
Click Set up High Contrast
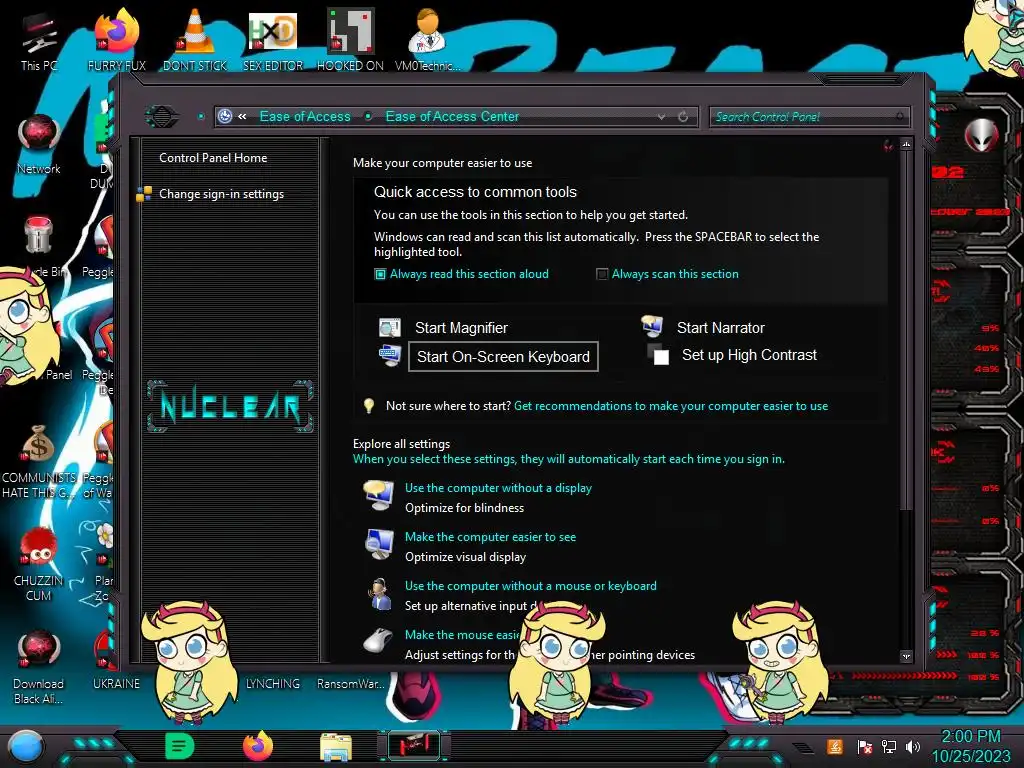point(749,355)
